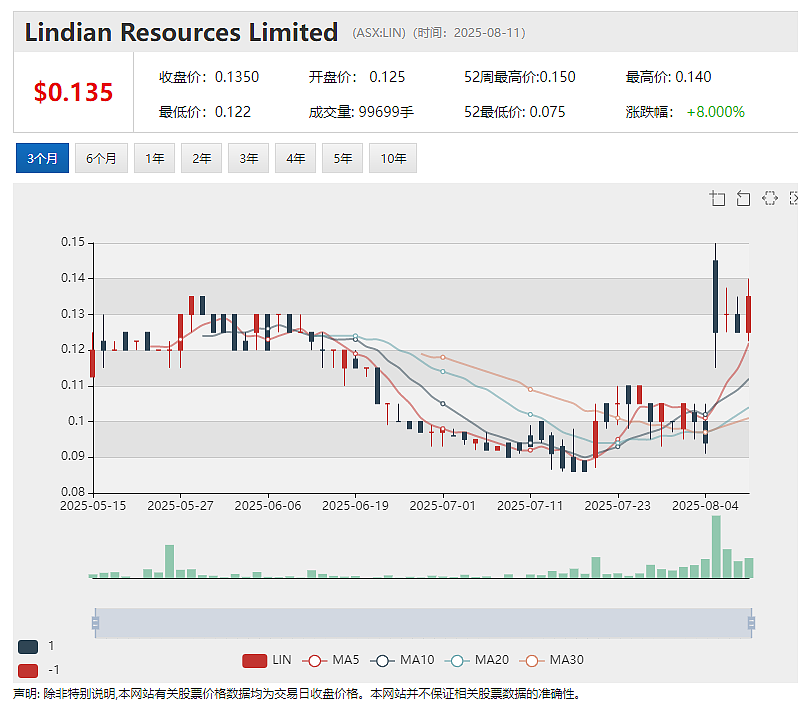Click the Lindian Resources Limited title
The width and height of the screenshot is (812, 713).
coord(181,32)
